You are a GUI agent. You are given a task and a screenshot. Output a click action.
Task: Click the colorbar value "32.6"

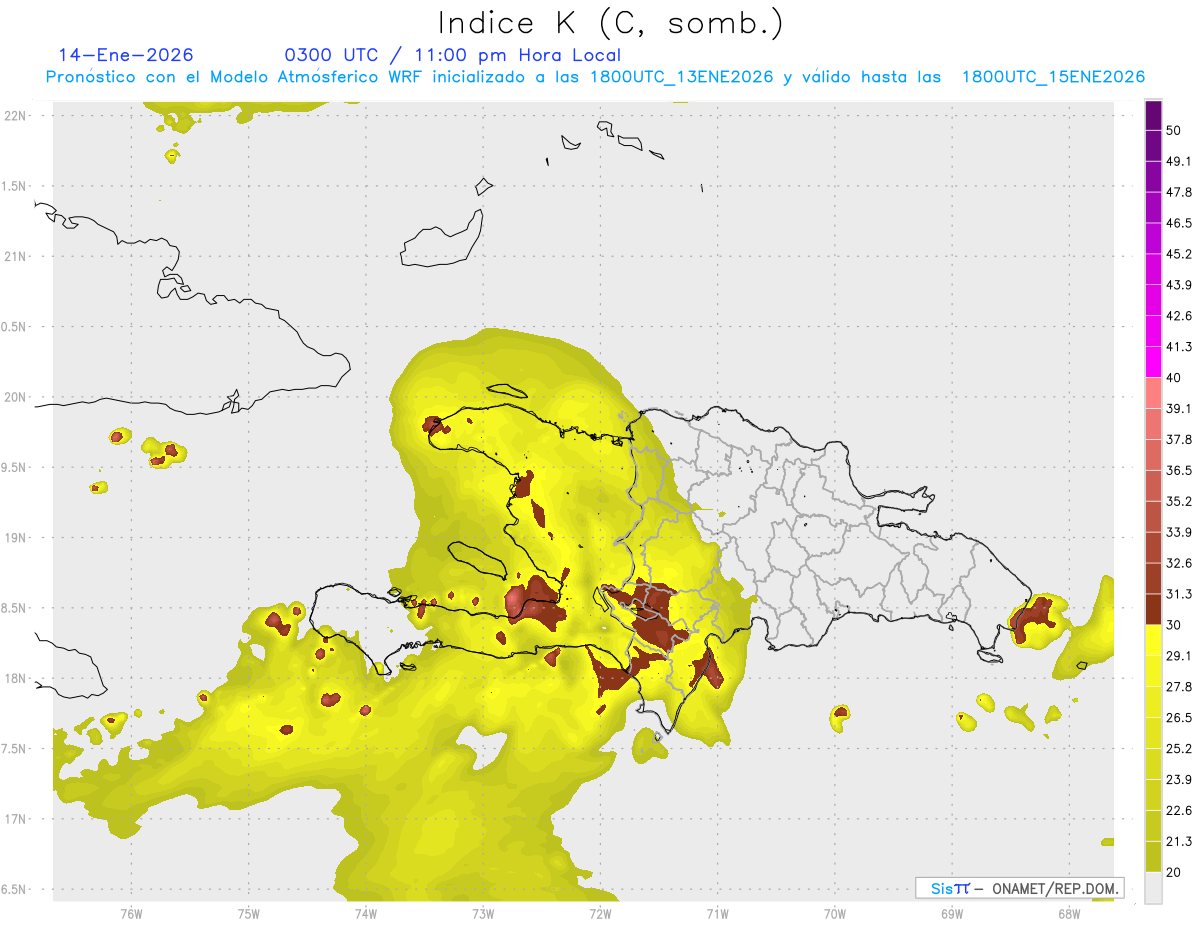(1179, 563)
